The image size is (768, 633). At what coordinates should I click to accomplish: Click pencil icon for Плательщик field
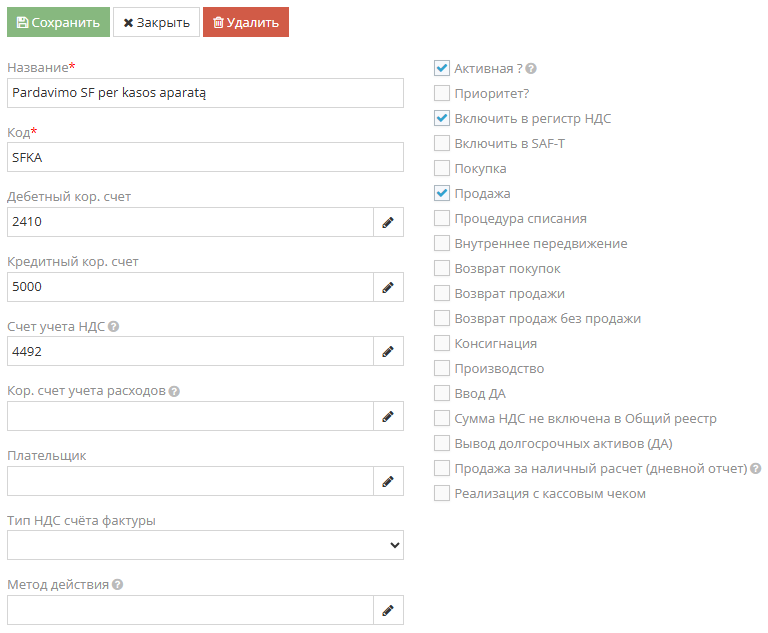tap(388, 481)
